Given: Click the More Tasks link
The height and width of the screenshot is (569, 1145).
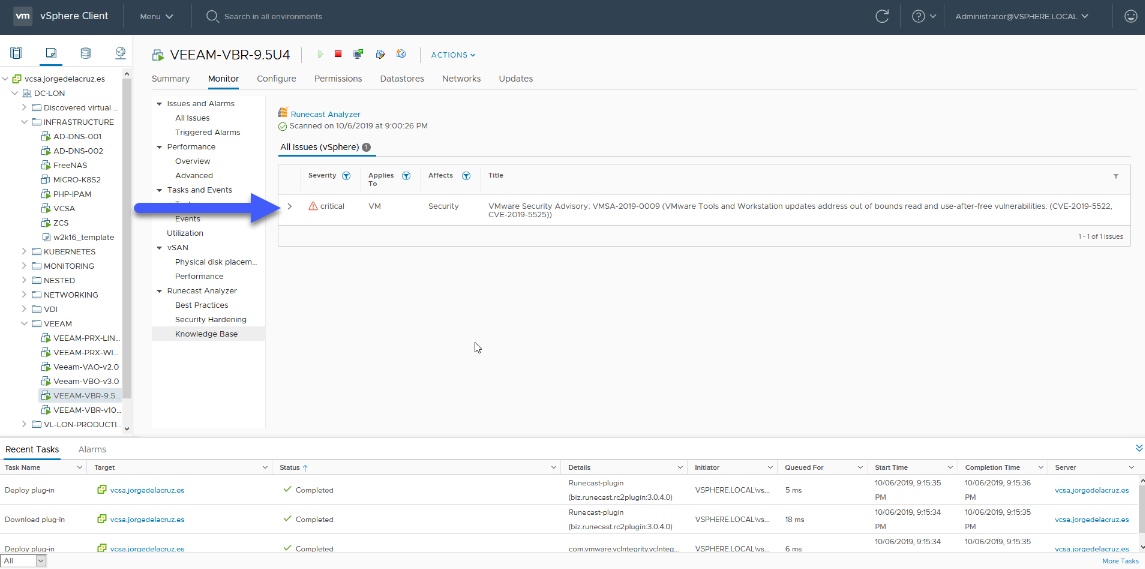Looking at the screenshot, I should click(x=1120, y=561).
